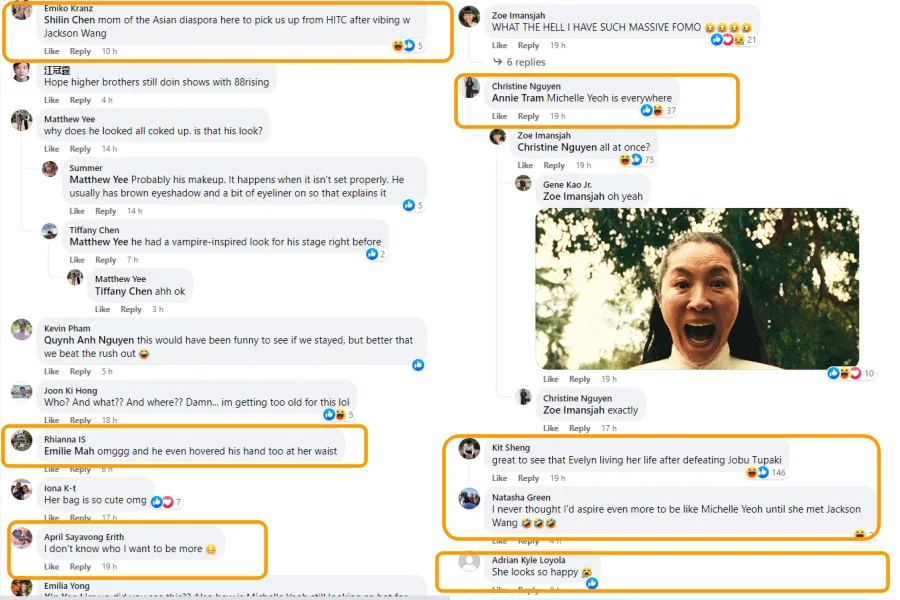Like Matthew Yee's "coked up" comment
This screenshot has height=600, width=900.
50,149
